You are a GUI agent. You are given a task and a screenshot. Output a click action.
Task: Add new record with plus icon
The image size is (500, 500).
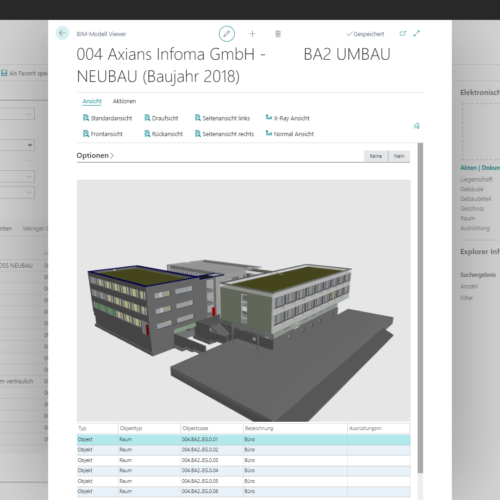[x=252, y=34]
